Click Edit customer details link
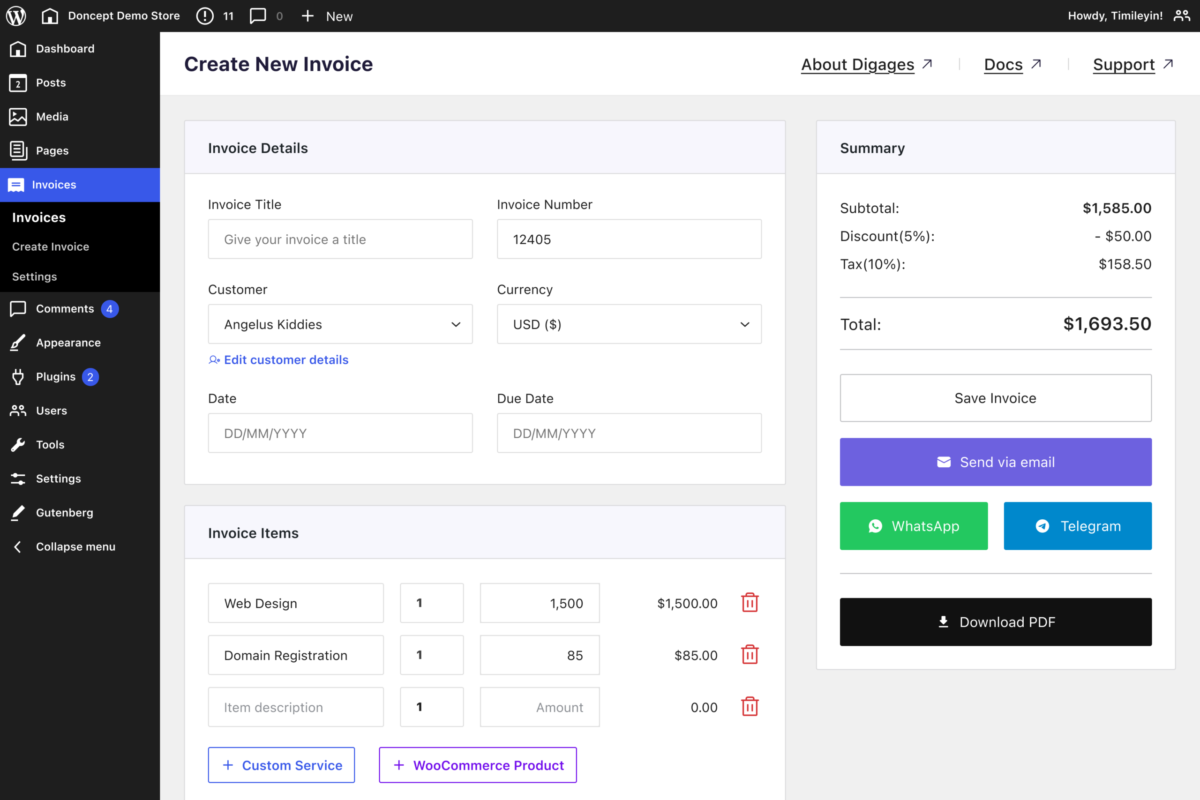The width and height of the screenshot is (1200, 800). (285, 360)
